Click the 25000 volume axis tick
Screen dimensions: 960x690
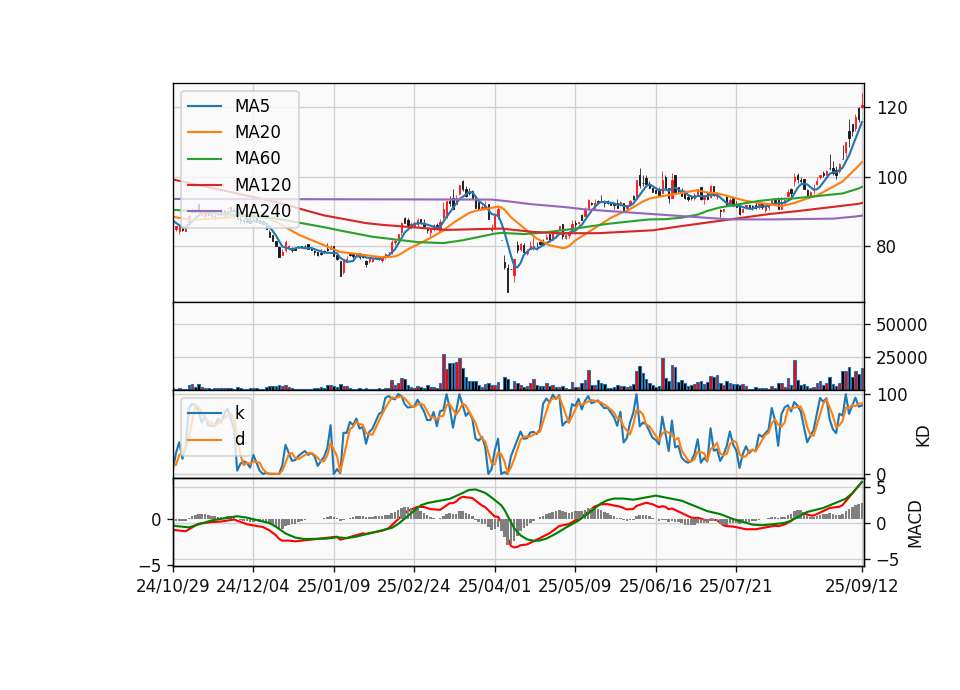(x=902, y=358)
